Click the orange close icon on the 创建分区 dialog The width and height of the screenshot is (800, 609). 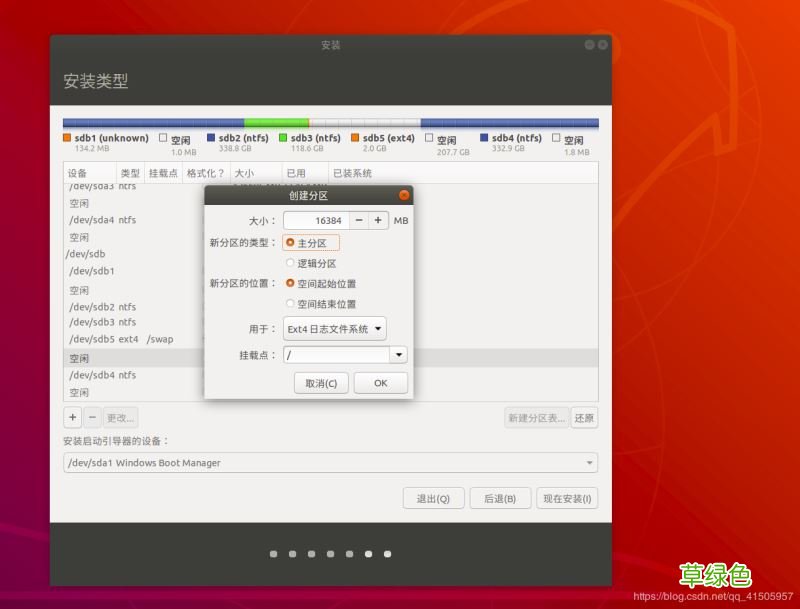pos(403,195)
